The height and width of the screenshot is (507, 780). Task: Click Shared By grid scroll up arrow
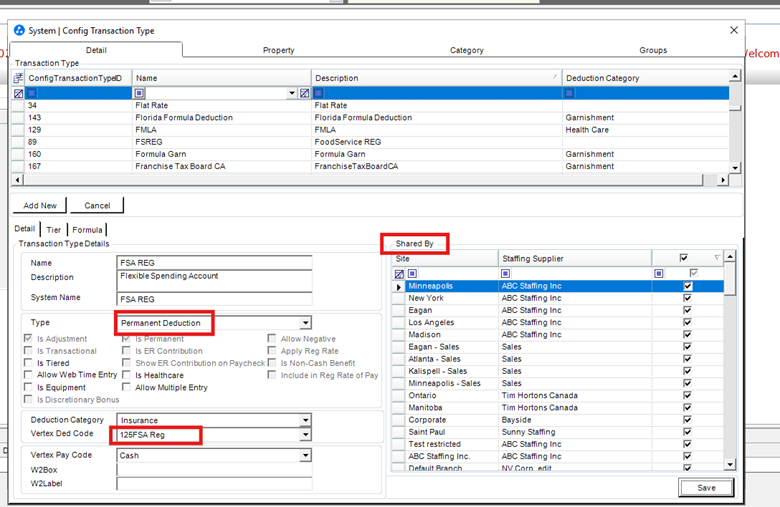point(730,257)
